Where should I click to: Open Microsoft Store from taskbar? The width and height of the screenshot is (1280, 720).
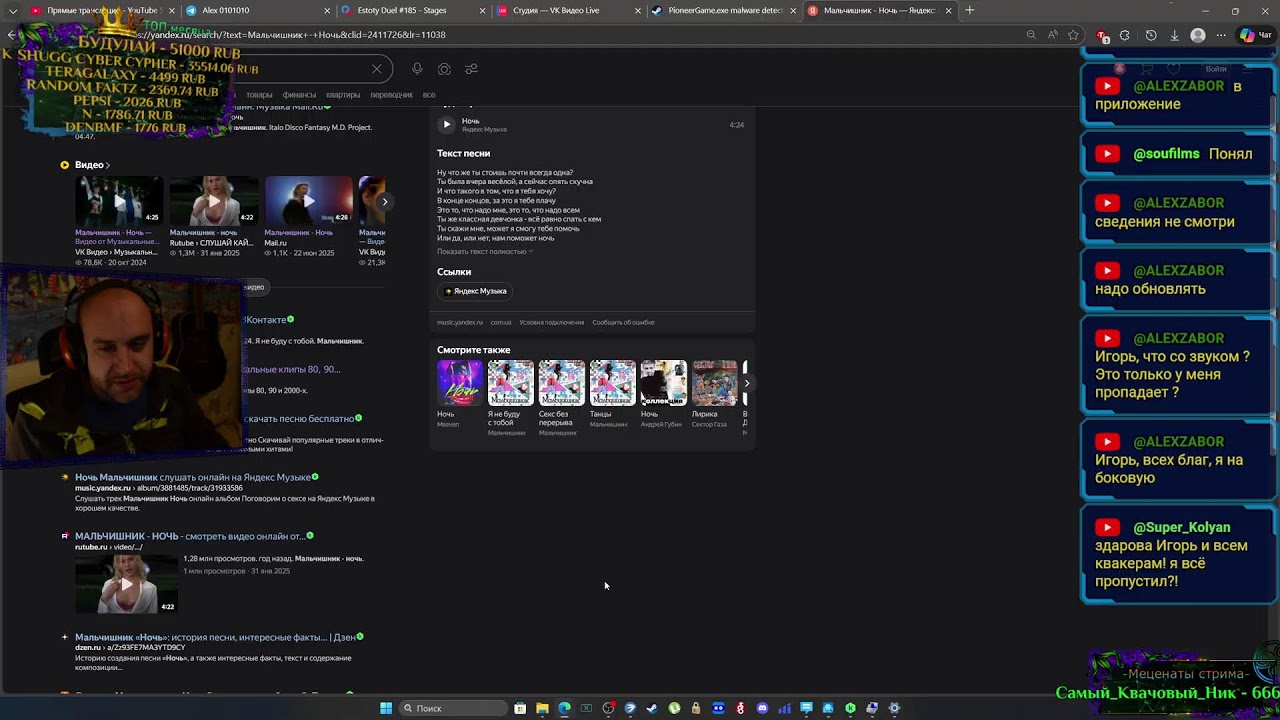click(x=520, y=708)
